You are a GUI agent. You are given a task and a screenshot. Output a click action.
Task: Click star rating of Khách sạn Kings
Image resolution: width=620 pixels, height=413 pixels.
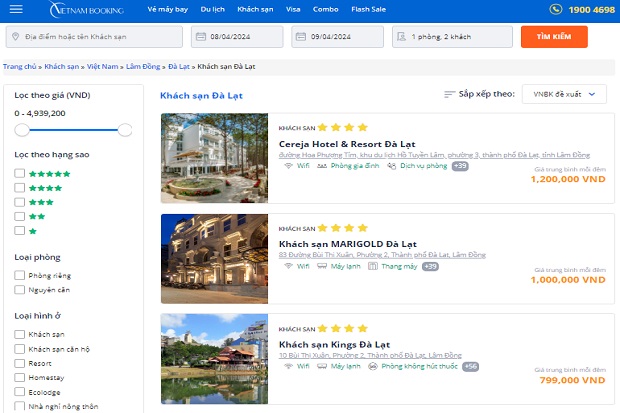342,328
